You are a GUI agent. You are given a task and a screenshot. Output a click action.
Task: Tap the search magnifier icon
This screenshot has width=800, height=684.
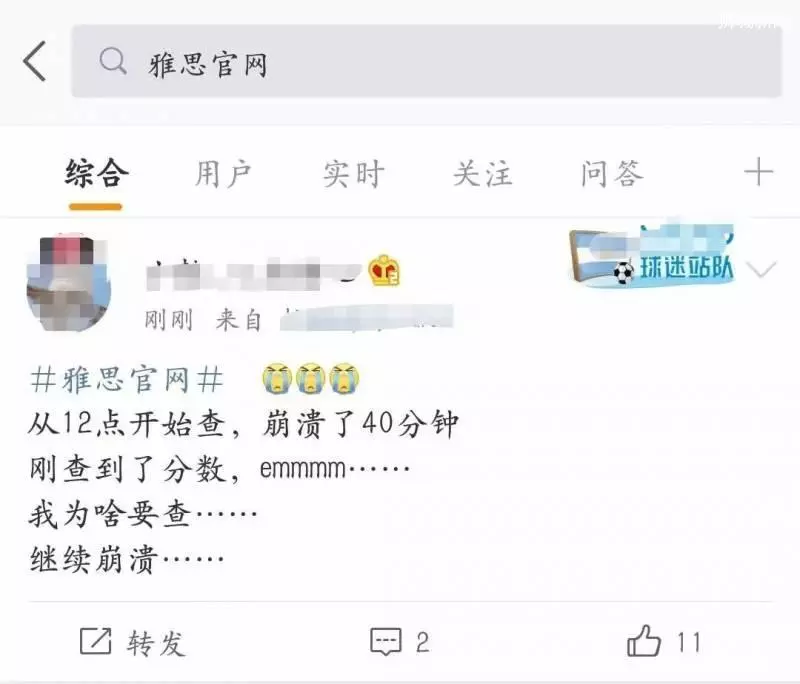(113, 61)
